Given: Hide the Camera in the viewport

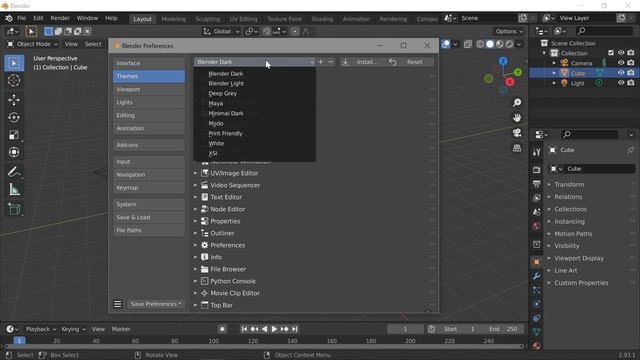Looking at the screenshot, I should (x=621, y=63).
